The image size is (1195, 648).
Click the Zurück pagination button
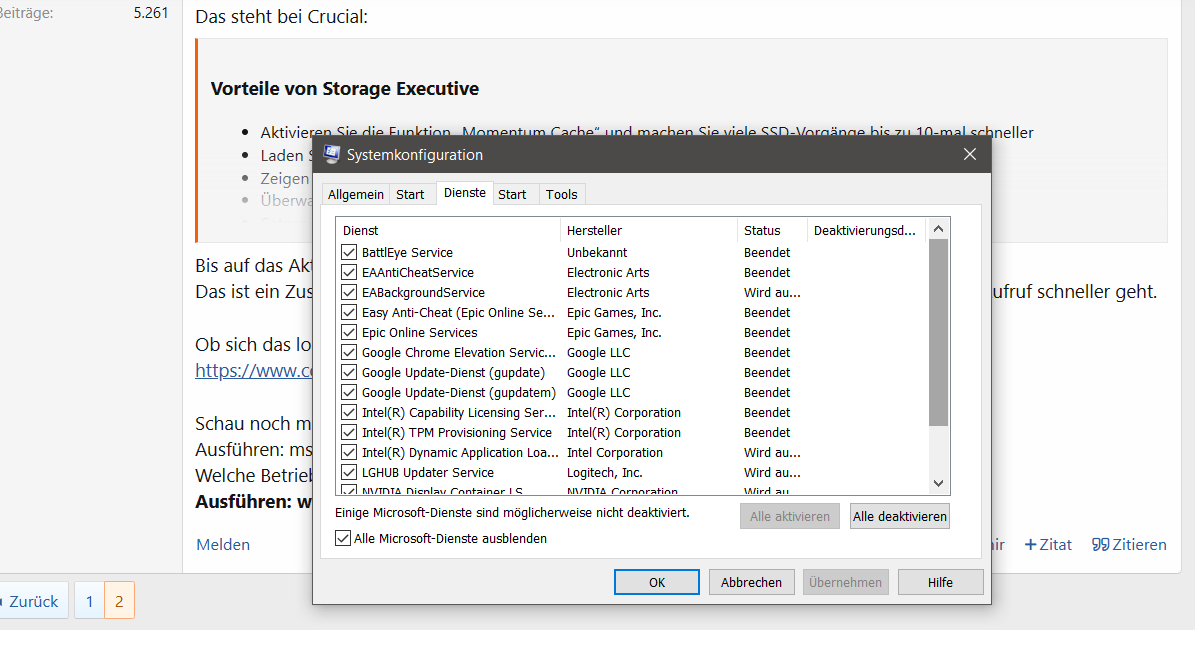point(32,601)
